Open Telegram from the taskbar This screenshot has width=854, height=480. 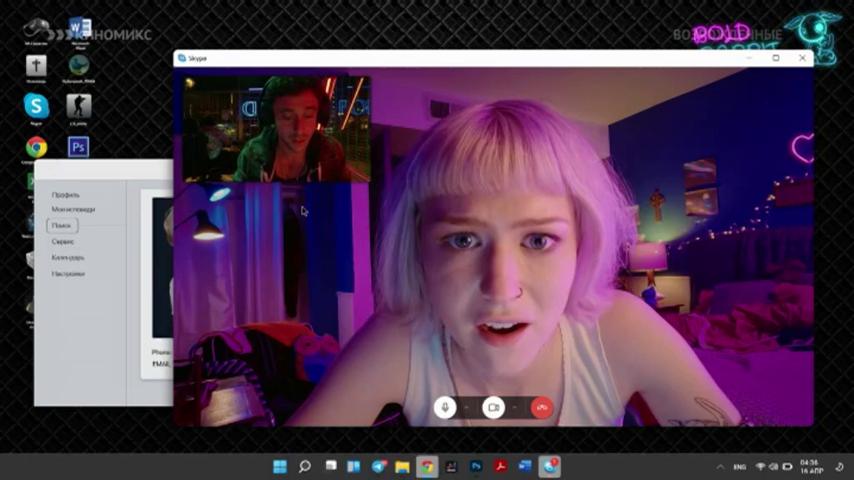pyautogui.click(x=379, y=466)
